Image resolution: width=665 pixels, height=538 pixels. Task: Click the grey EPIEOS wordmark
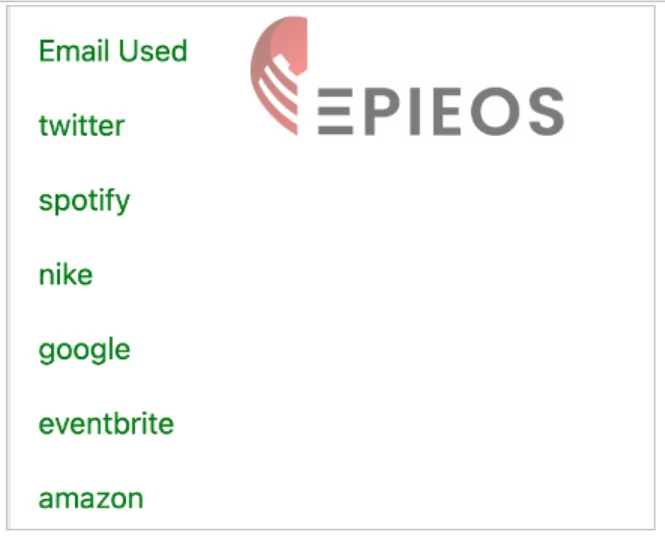(441, 112)
